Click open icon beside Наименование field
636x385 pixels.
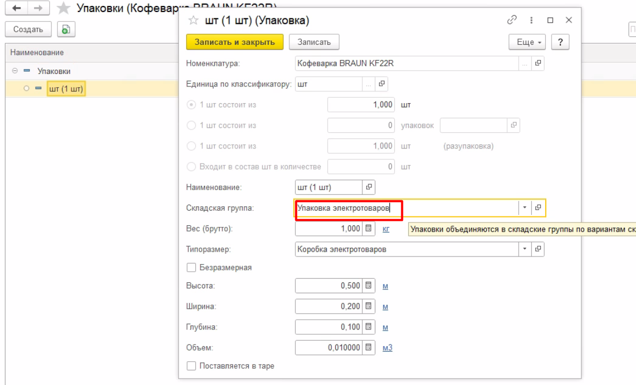[x=369, y=187]
